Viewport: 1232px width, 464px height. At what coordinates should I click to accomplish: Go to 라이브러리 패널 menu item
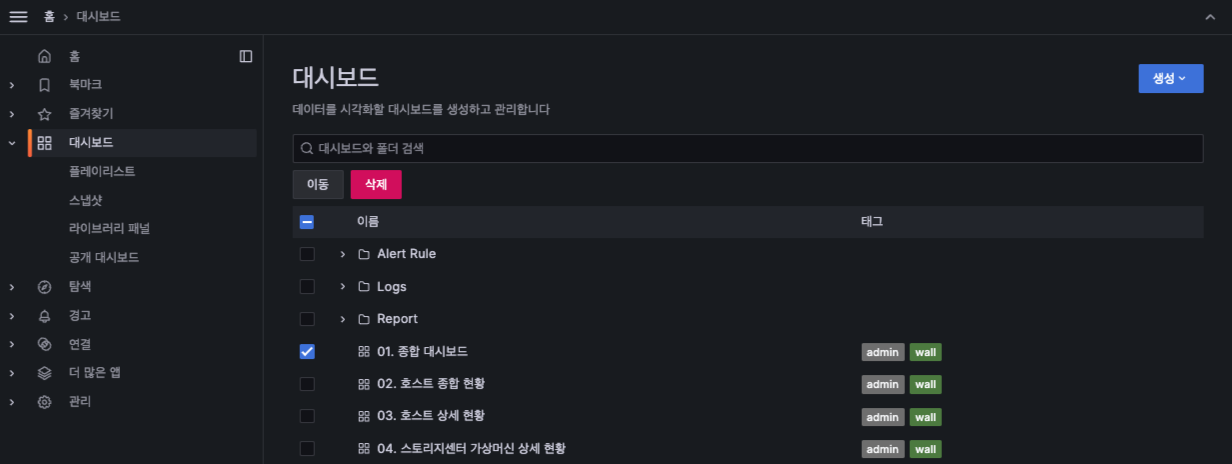(109, 228)
